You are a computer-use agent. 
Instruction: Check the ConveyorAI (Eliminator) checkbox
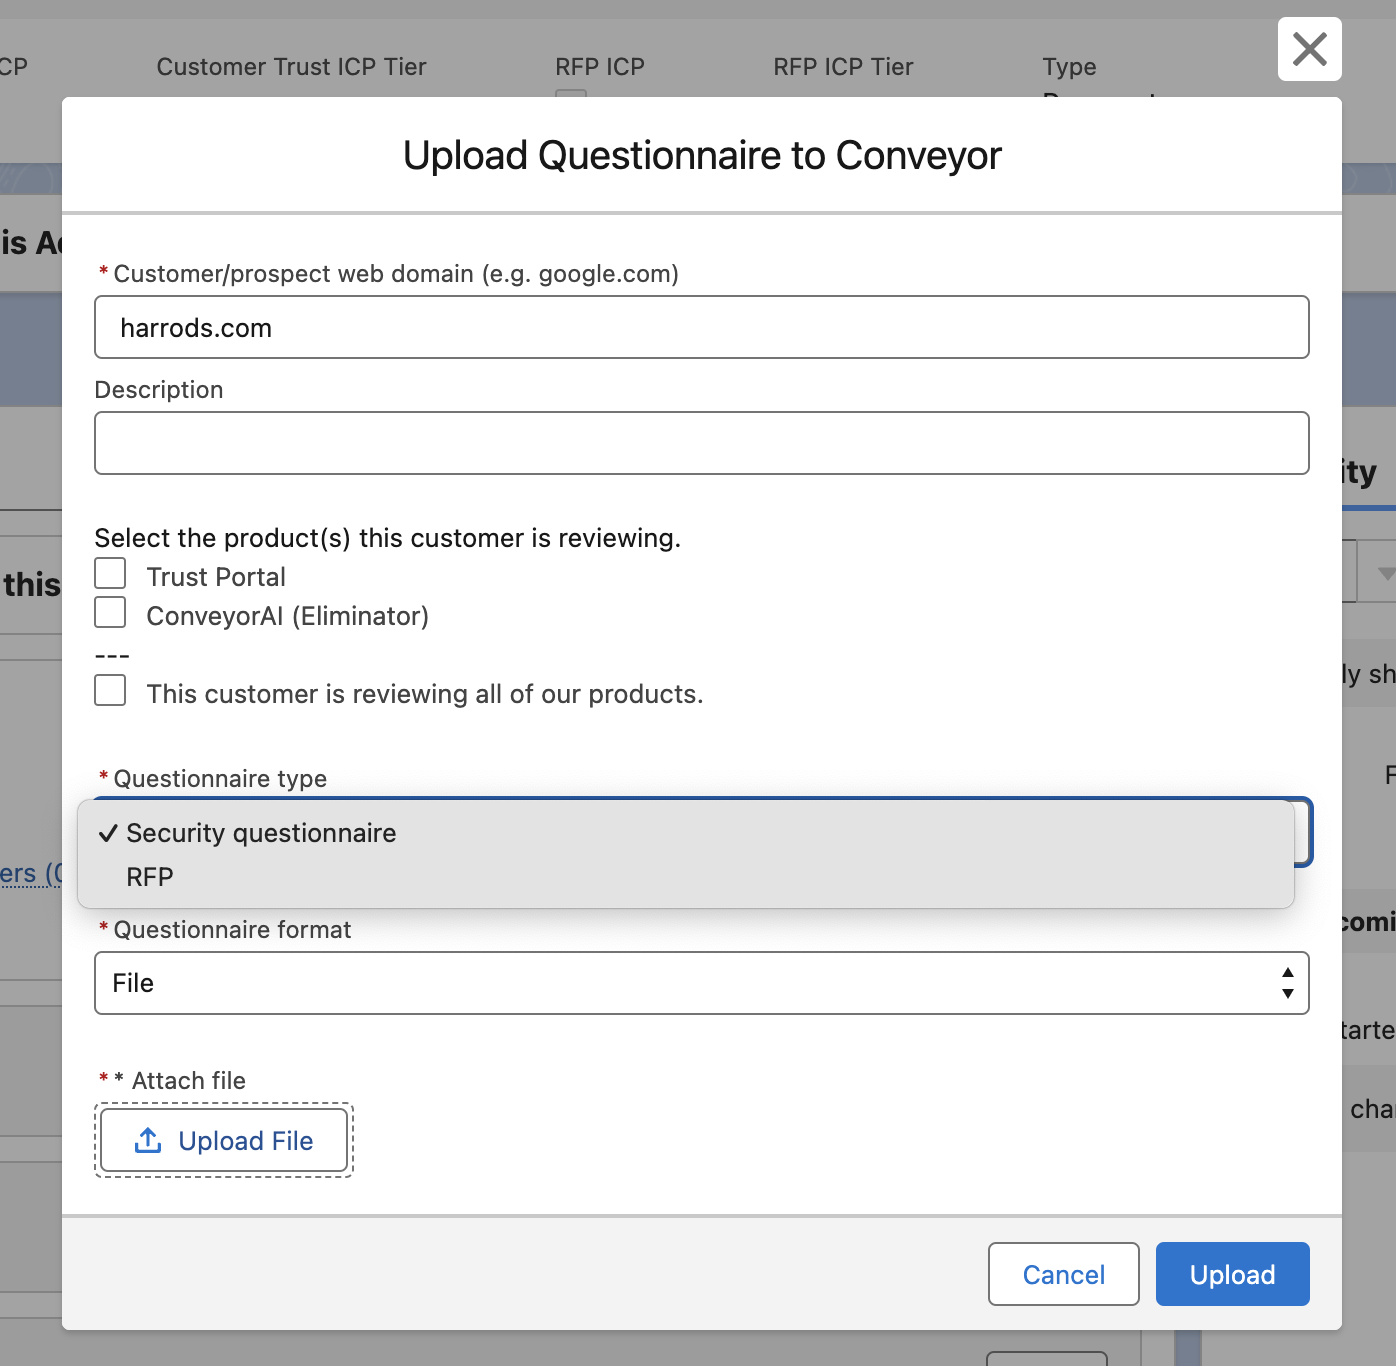pos(110,612)
